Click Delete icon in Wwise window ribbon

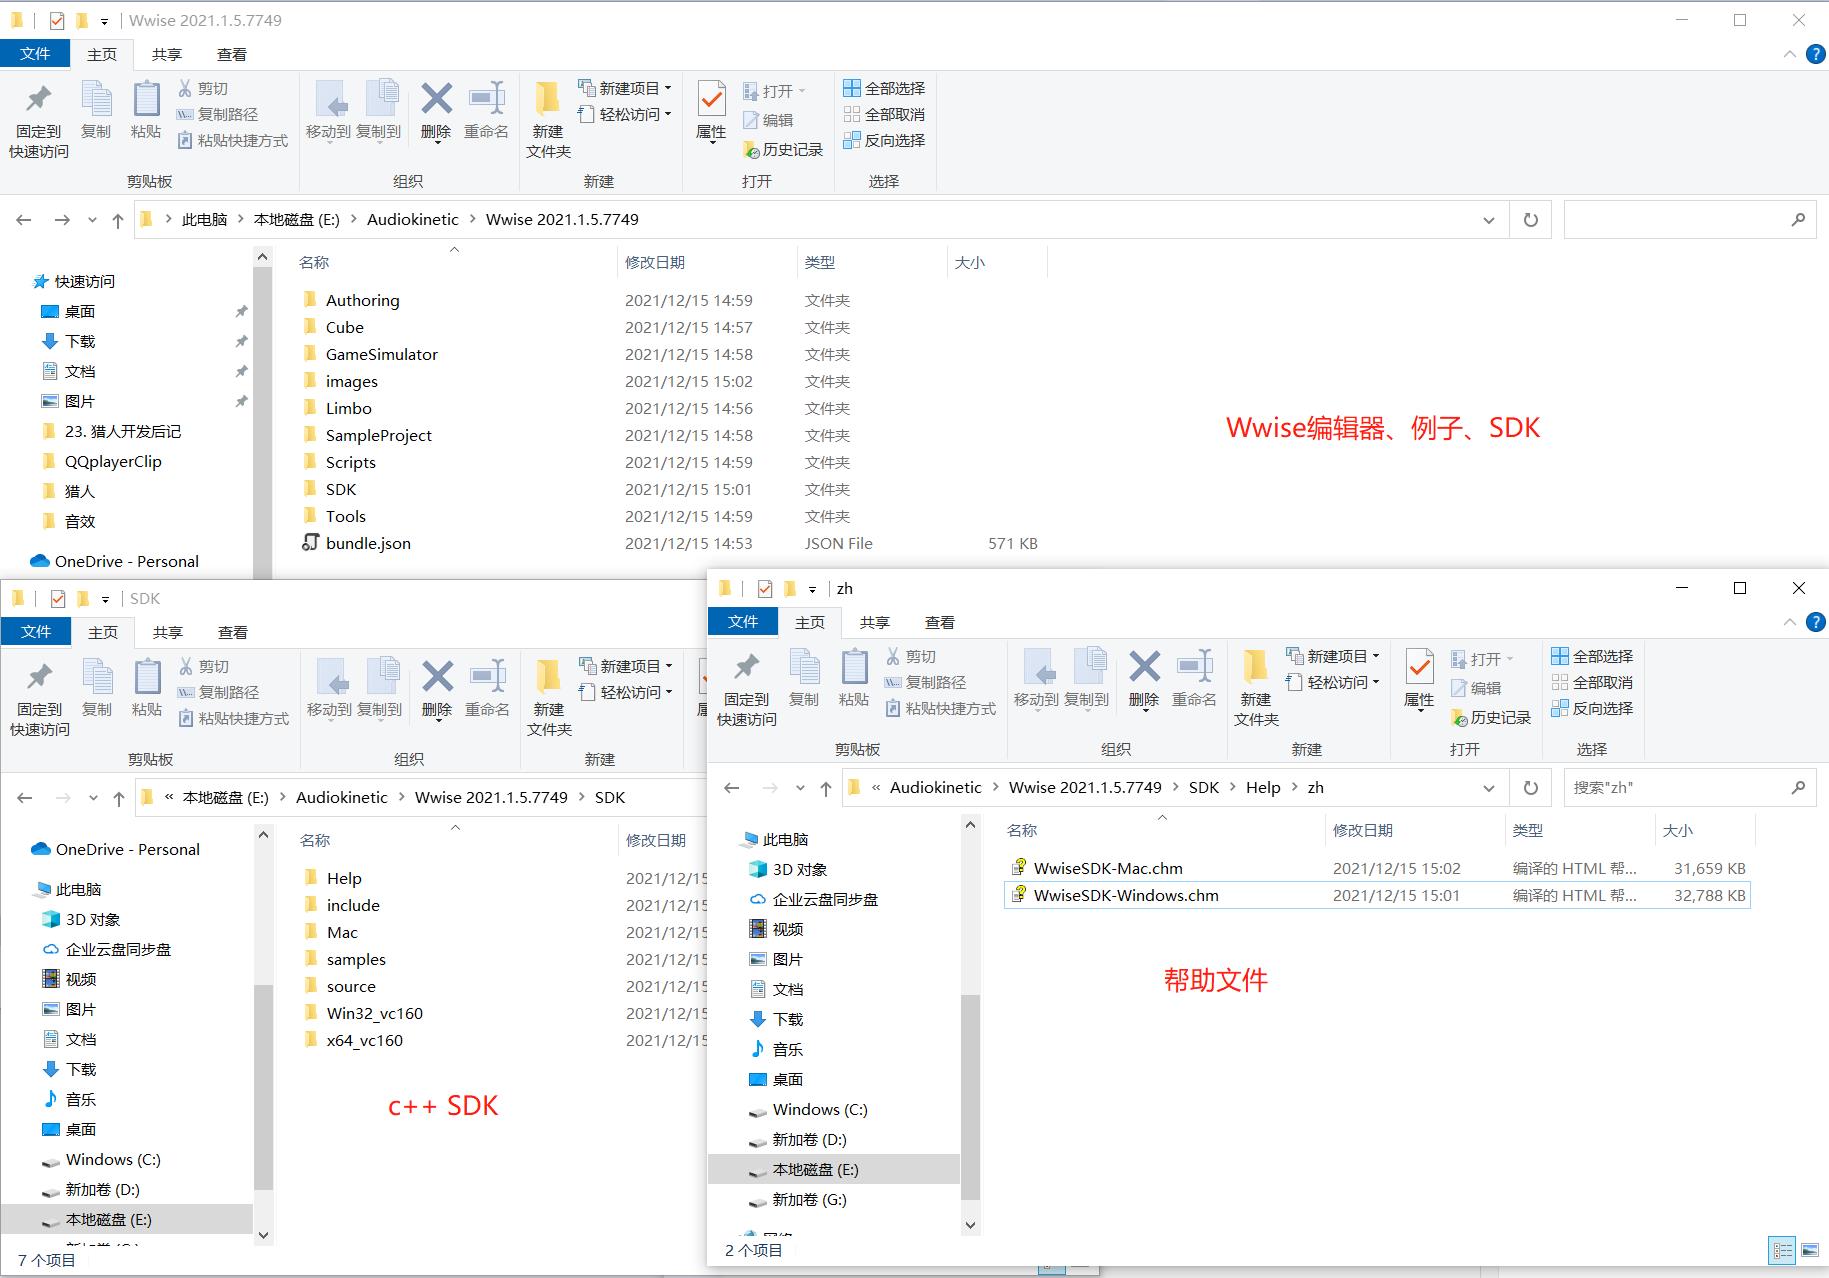click(436, 112)
